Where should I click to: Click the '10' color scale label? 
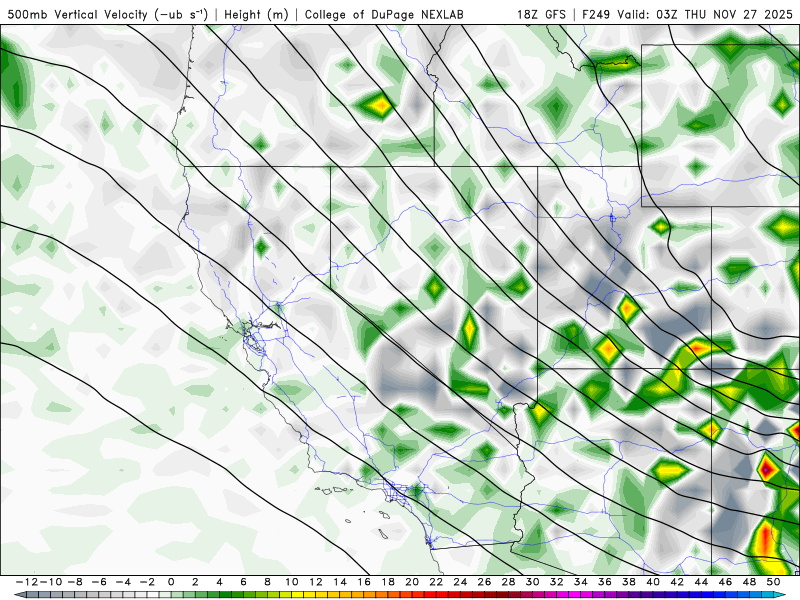[x=291, y=582]
